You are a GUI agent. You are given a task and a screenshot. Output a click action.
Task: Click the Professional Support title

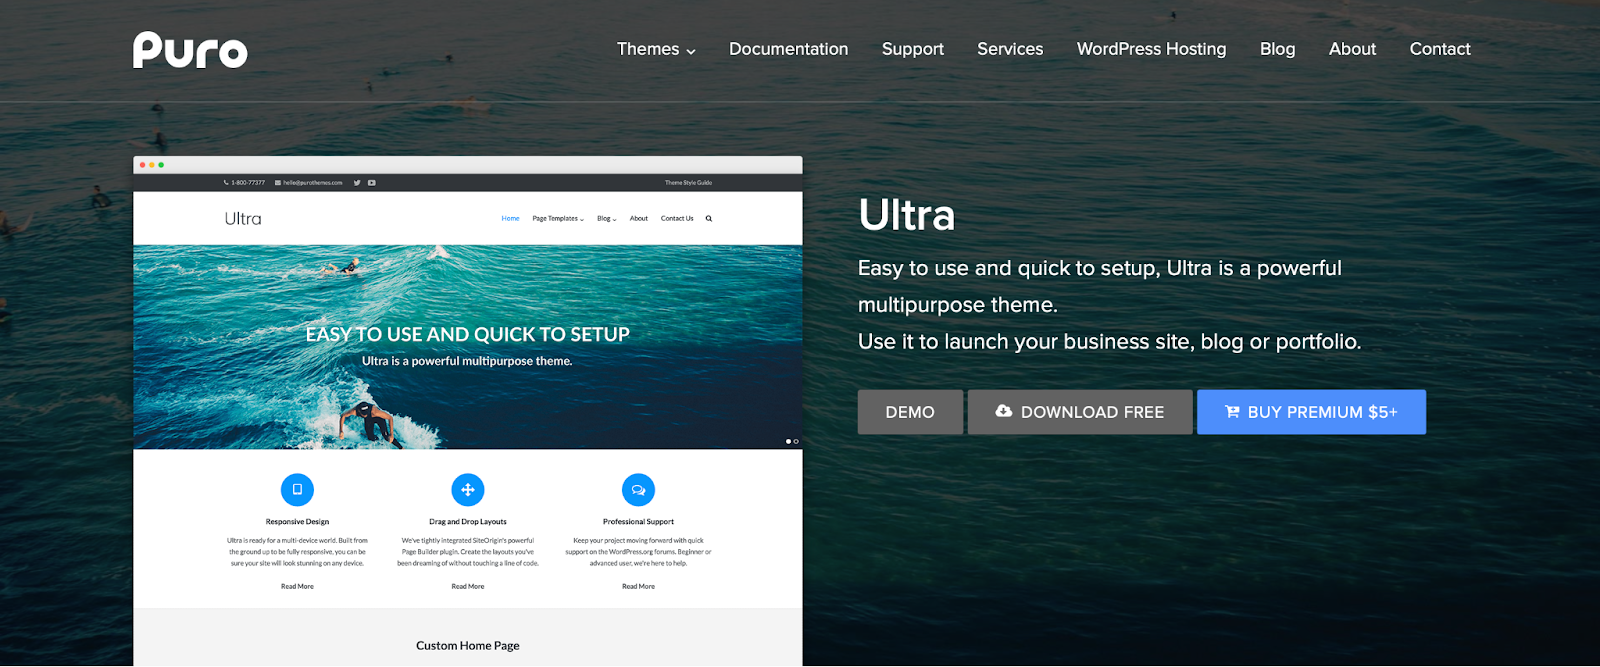[x=638, y=522]
